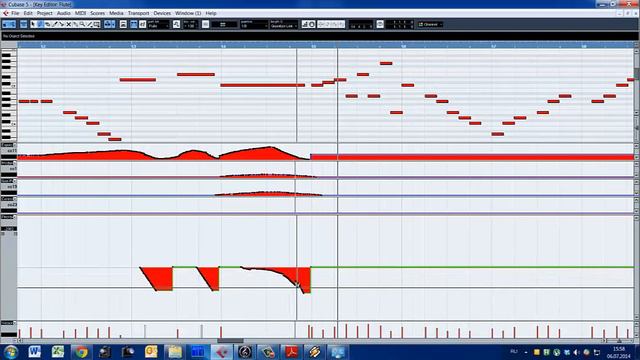Toggle Solo Editor button

(6, 24)
